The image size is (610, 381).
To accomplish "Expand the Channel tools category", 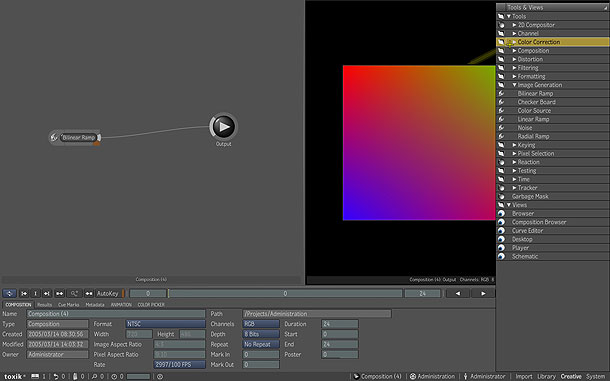I will click(x=514, y=33).
